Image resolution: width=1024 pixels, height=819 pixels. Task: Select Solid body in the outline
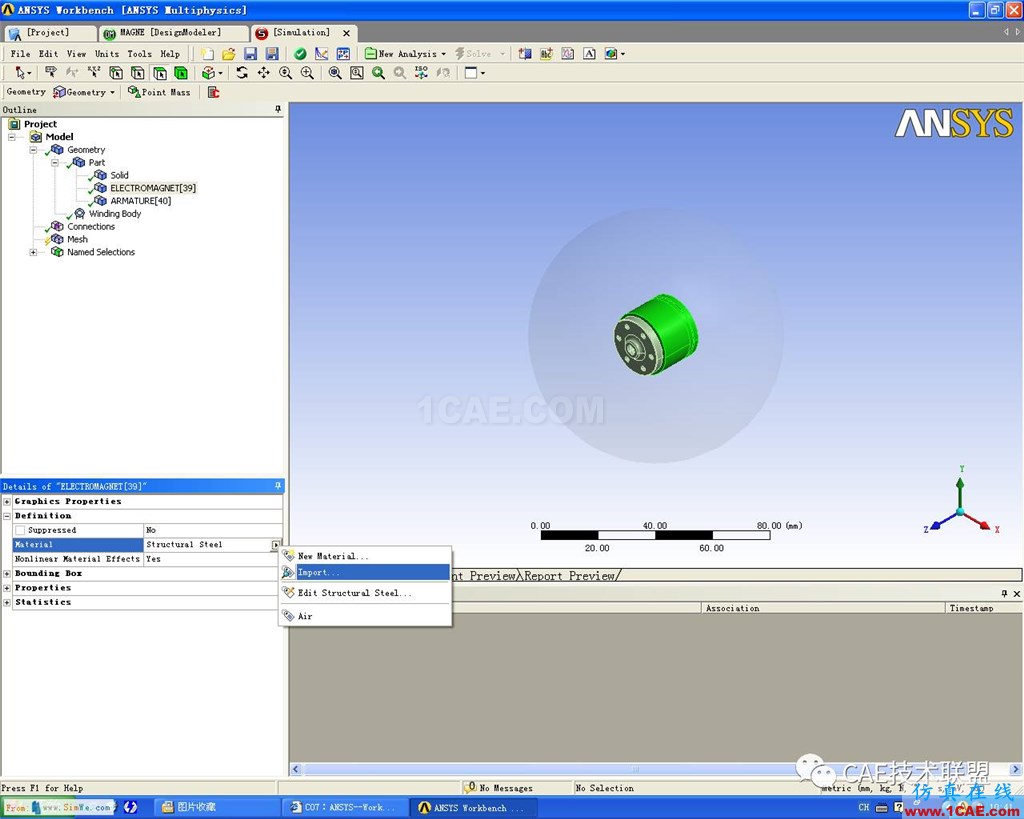[120, 175]
